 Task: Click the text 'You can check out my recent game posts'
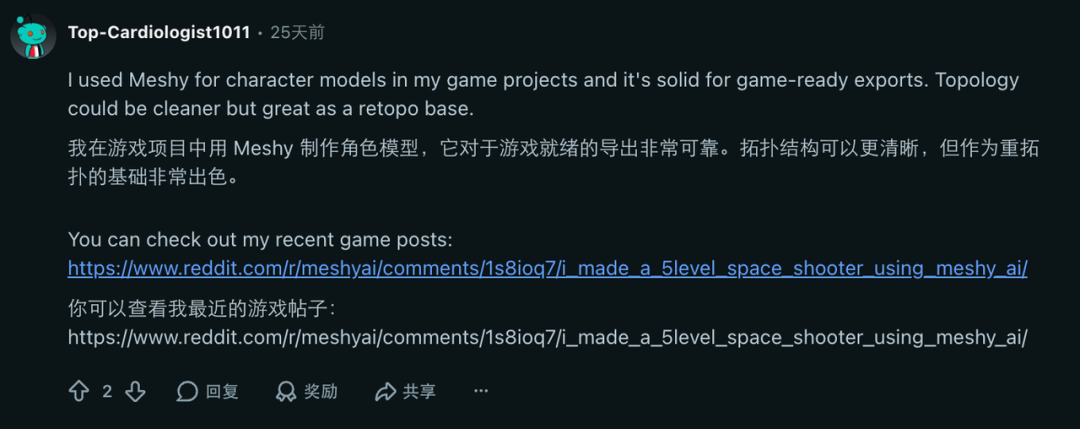(x=260, y=240)
